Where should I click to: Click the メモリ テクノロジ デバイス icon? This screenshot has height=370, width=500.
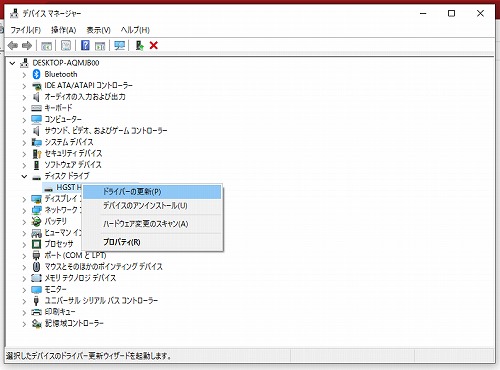click(x=36, y=278)
